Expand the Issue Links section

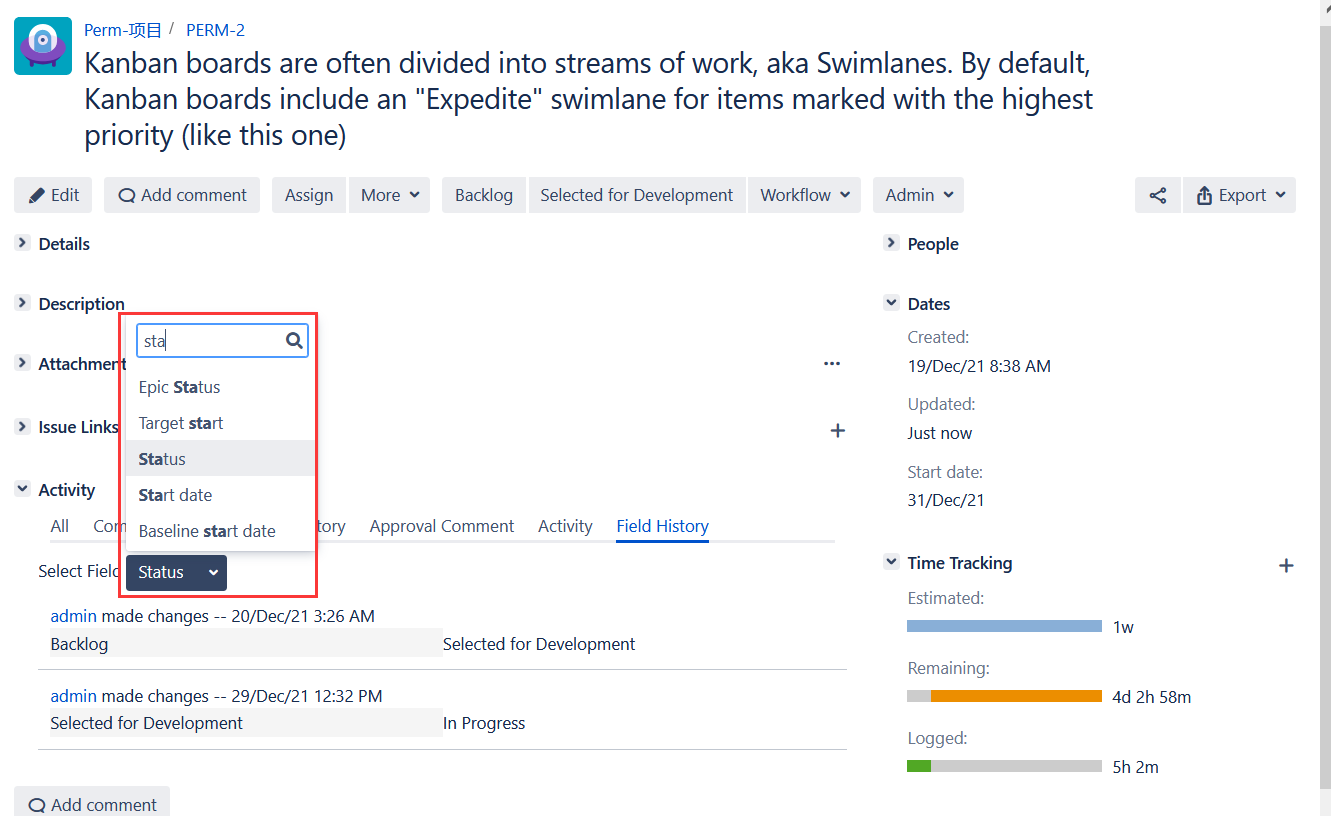pyautogui.click(x=22, y=427)
